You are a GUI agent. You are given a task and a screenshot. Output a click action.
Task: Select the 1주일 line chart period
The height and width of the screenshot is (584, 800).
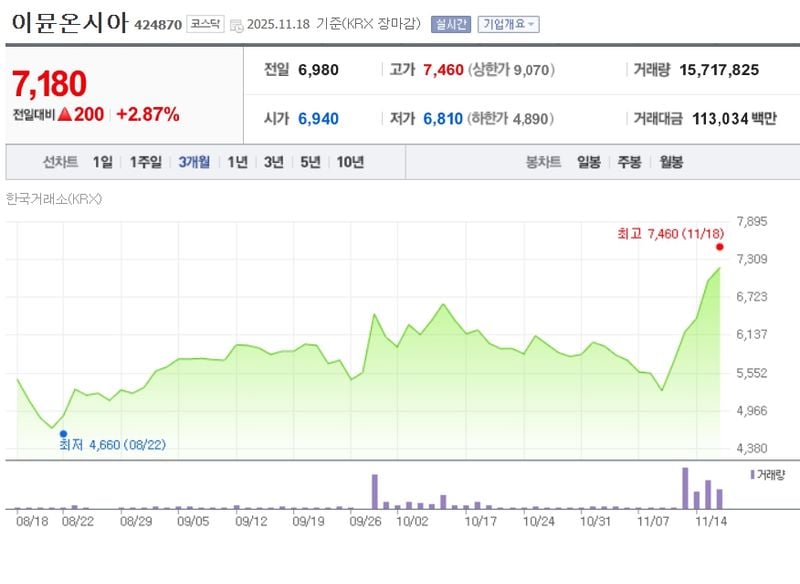146,162
